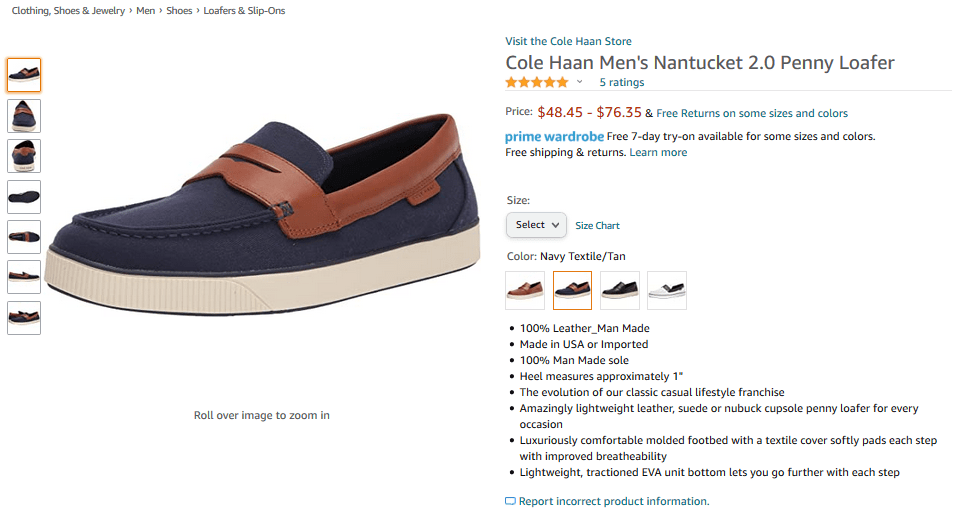The width and height of the screenshot is (975, 511).
Task: Select the back heel view thumbnail
Action: (24, 156)
